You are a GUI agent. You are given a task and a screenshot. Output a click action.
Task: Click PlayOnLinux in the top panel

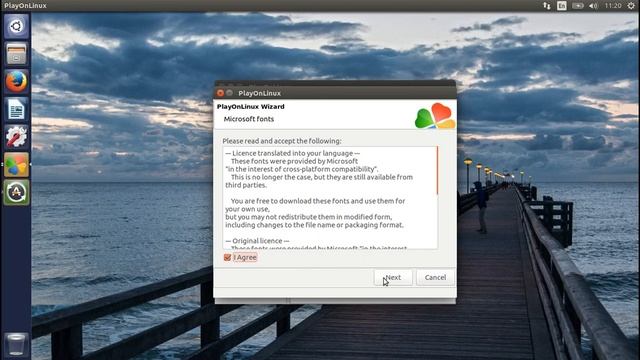coord(25,6)
